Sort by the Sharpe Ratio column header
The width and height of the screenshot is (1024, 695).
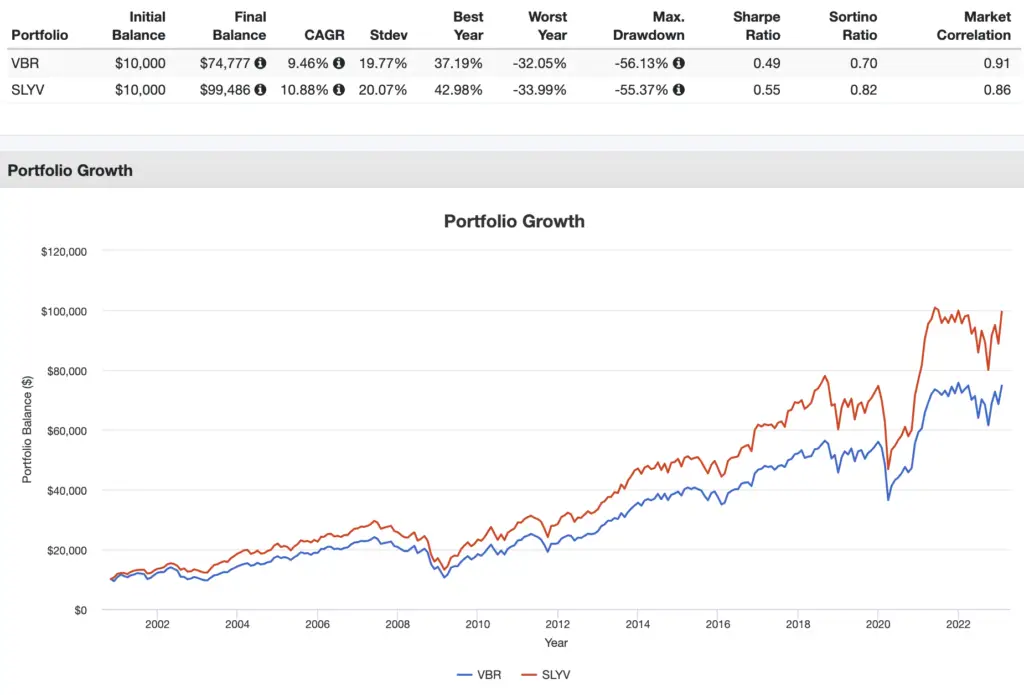point(756,26)
